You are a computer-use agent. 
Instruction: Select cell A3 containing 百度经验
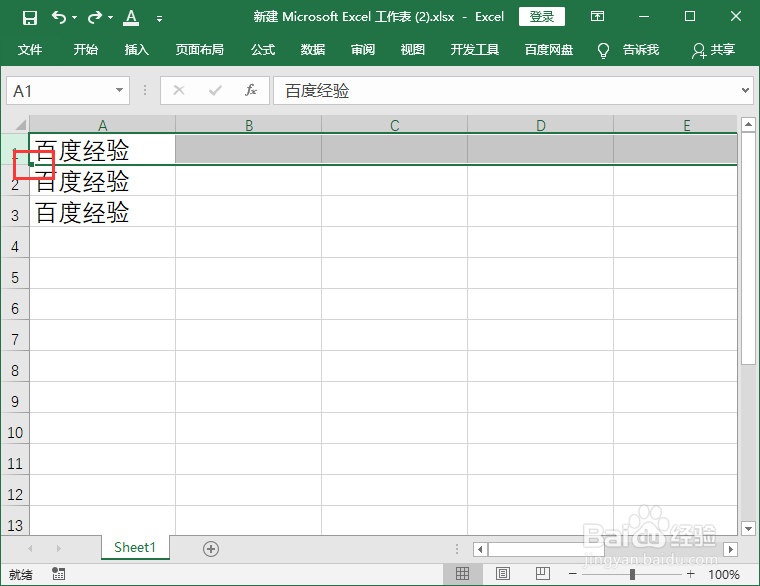point(102,212)
